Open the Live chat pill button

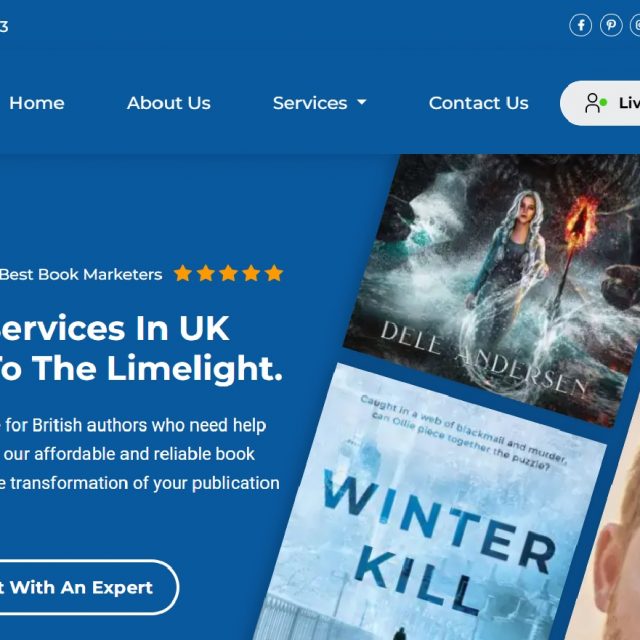pos(600,103)
